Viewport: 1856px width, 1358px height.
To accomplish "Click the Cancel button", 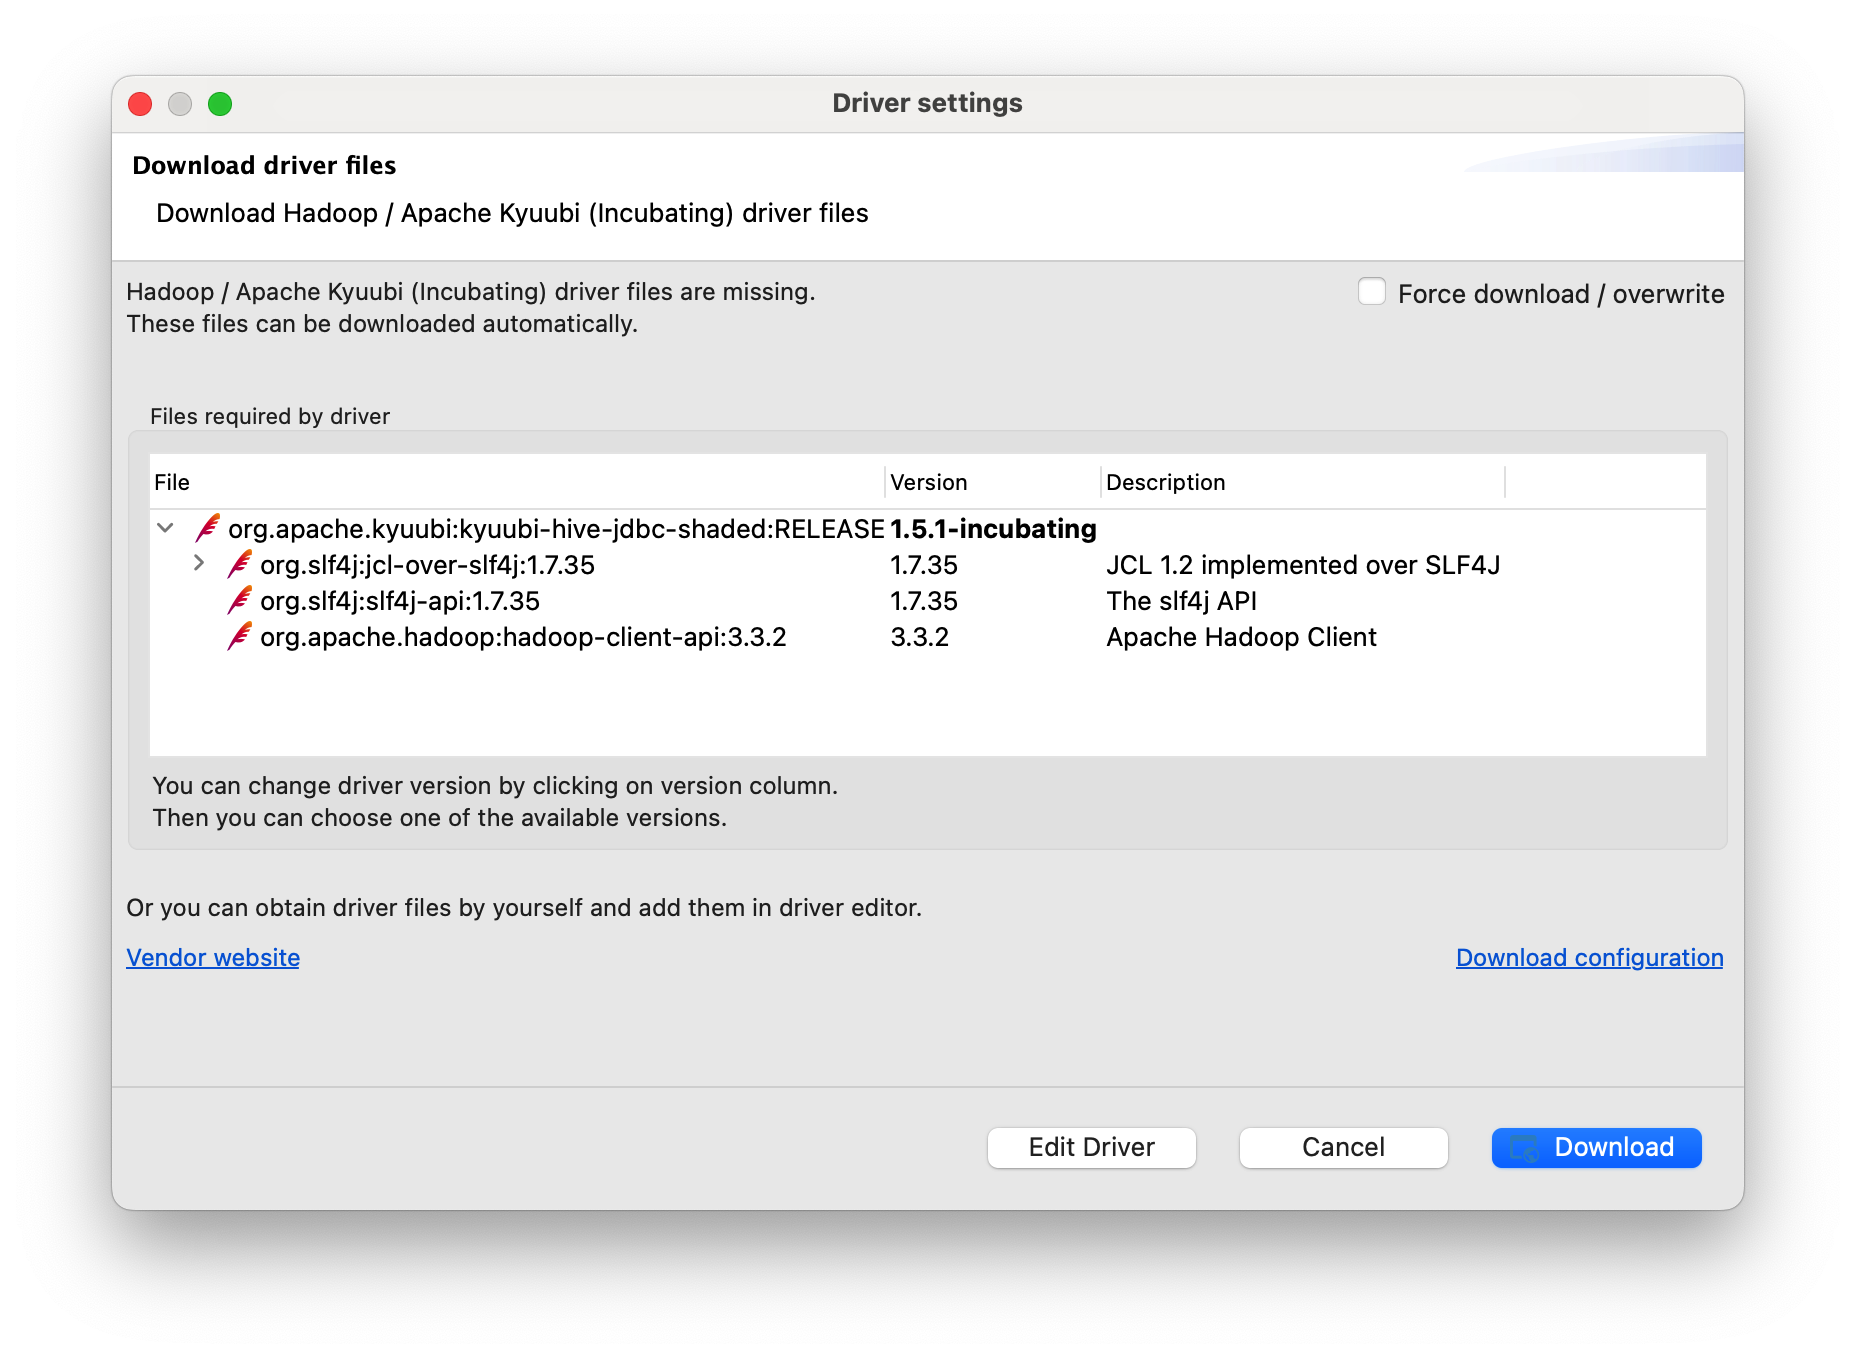I will [x=1343, y=1147].
